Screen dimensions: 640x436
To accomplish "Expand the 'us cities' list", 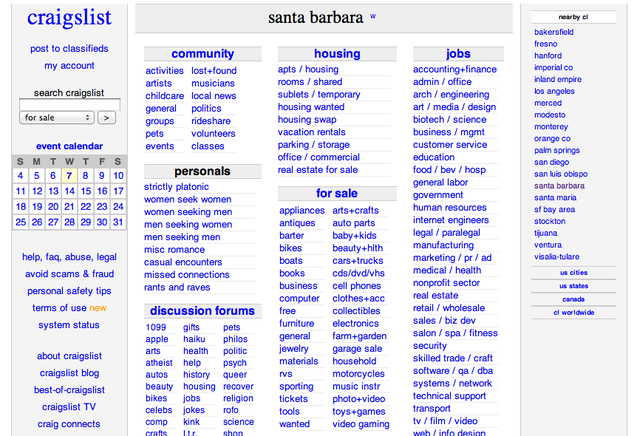I will point(573,273).
